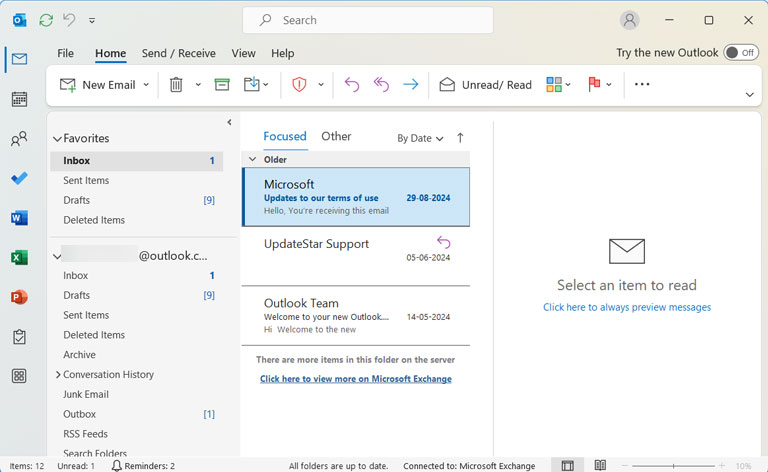Open the Outlook Team welcome email
This screenshot has width=768, height=472.
click(356, 316)
